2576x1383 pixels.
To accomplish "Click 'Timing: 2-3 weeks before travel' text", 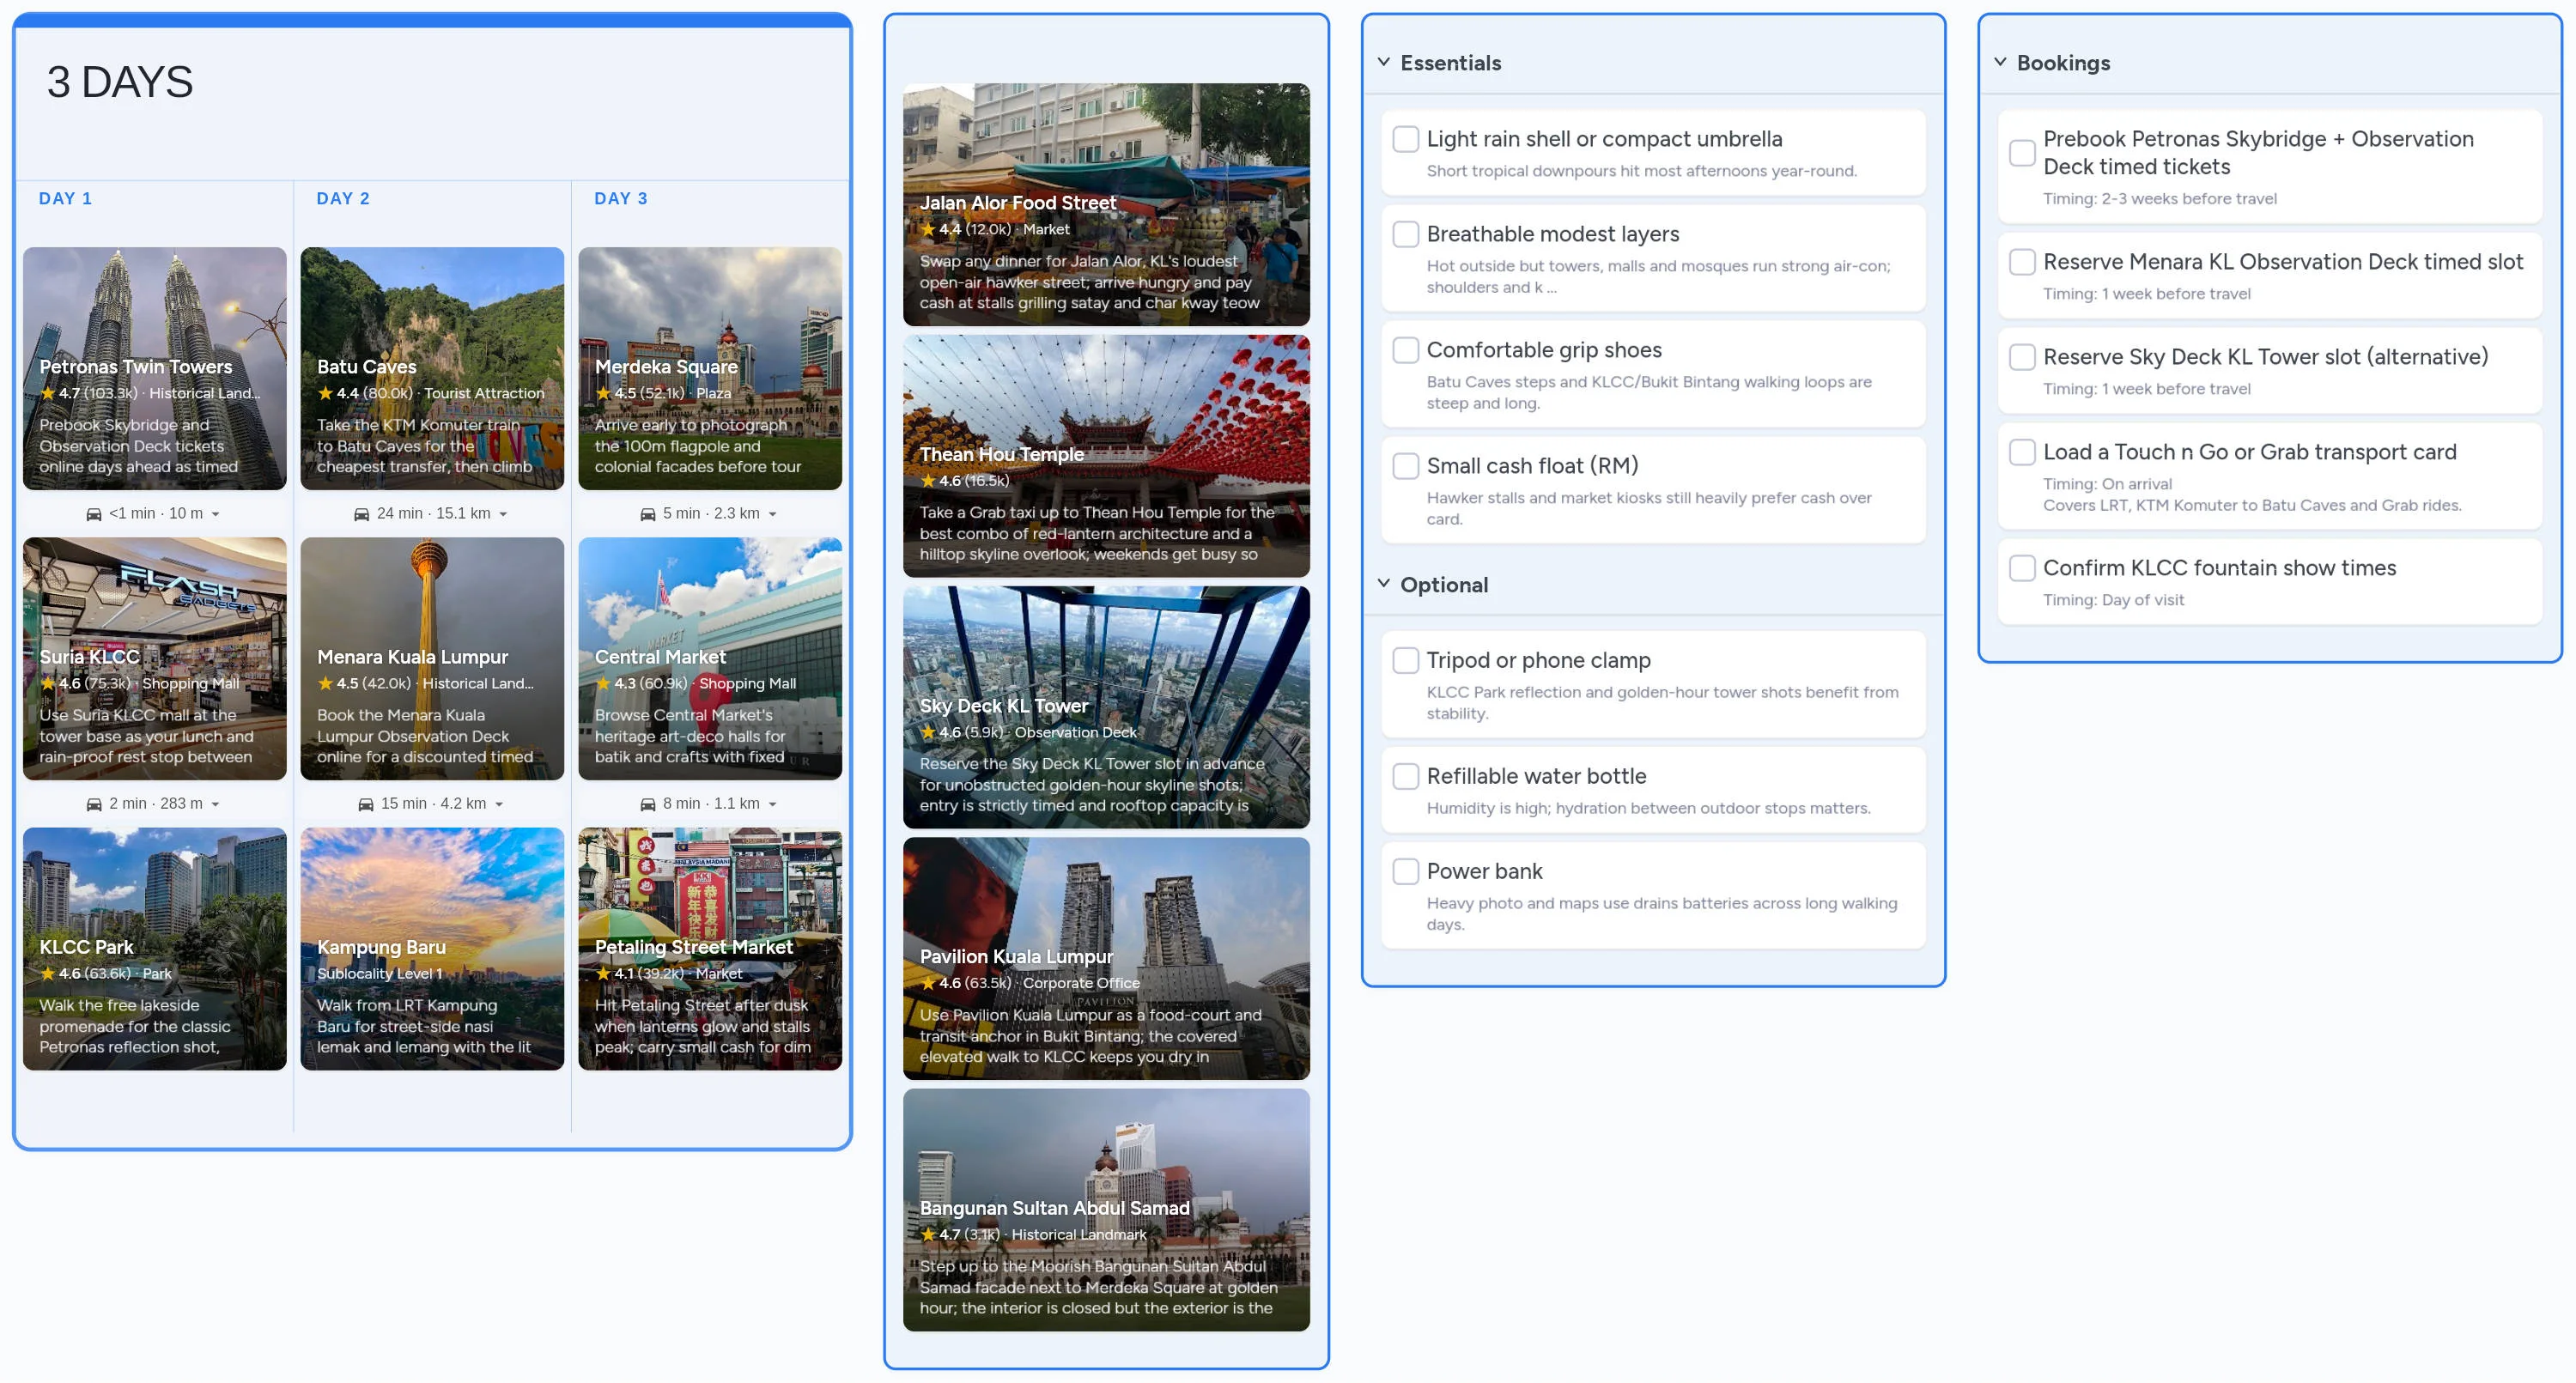I will click(x=2160, y=199).
